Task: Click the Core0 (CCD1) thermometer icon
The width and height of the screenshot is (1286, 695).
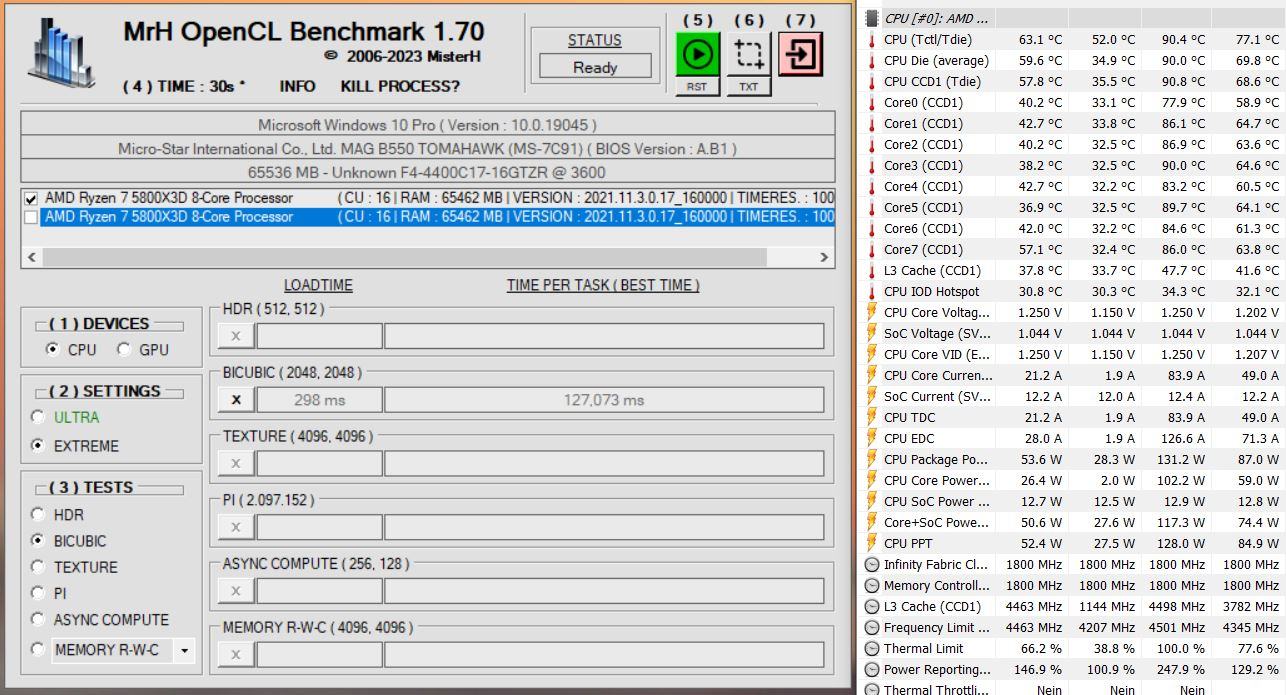Action: (872, 103)
